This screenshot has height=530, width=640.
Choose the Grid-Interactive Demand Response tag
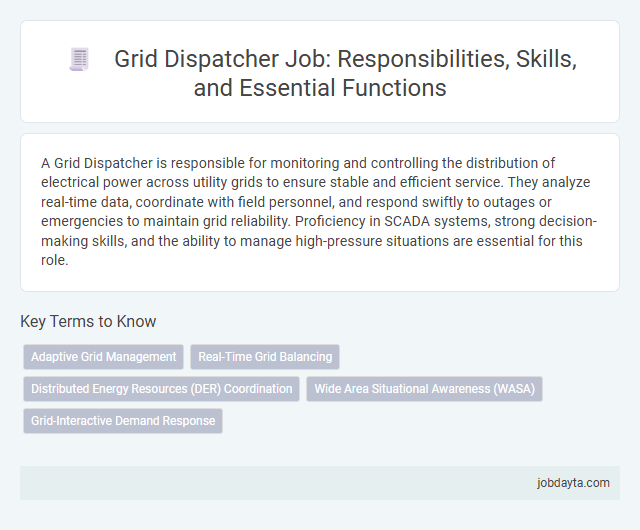pos(123,421)
